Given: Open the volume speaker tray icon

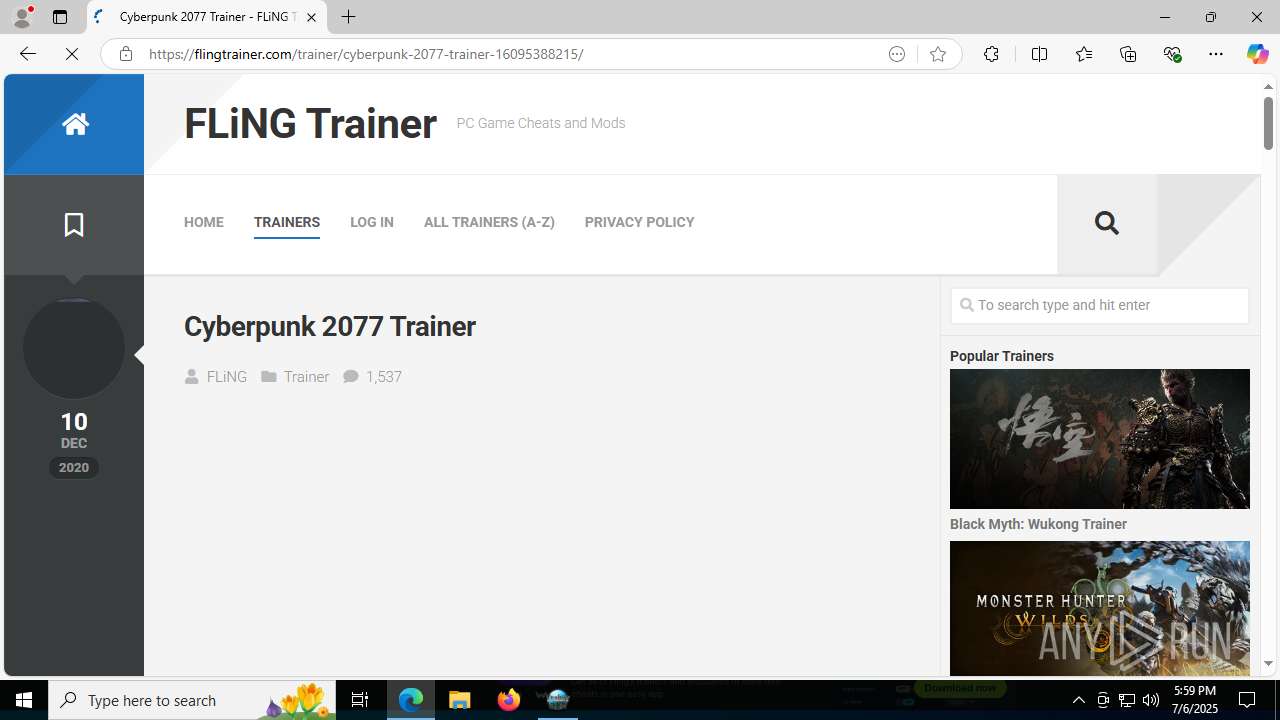Looking at the screenshot, I should coord(1151,700).
